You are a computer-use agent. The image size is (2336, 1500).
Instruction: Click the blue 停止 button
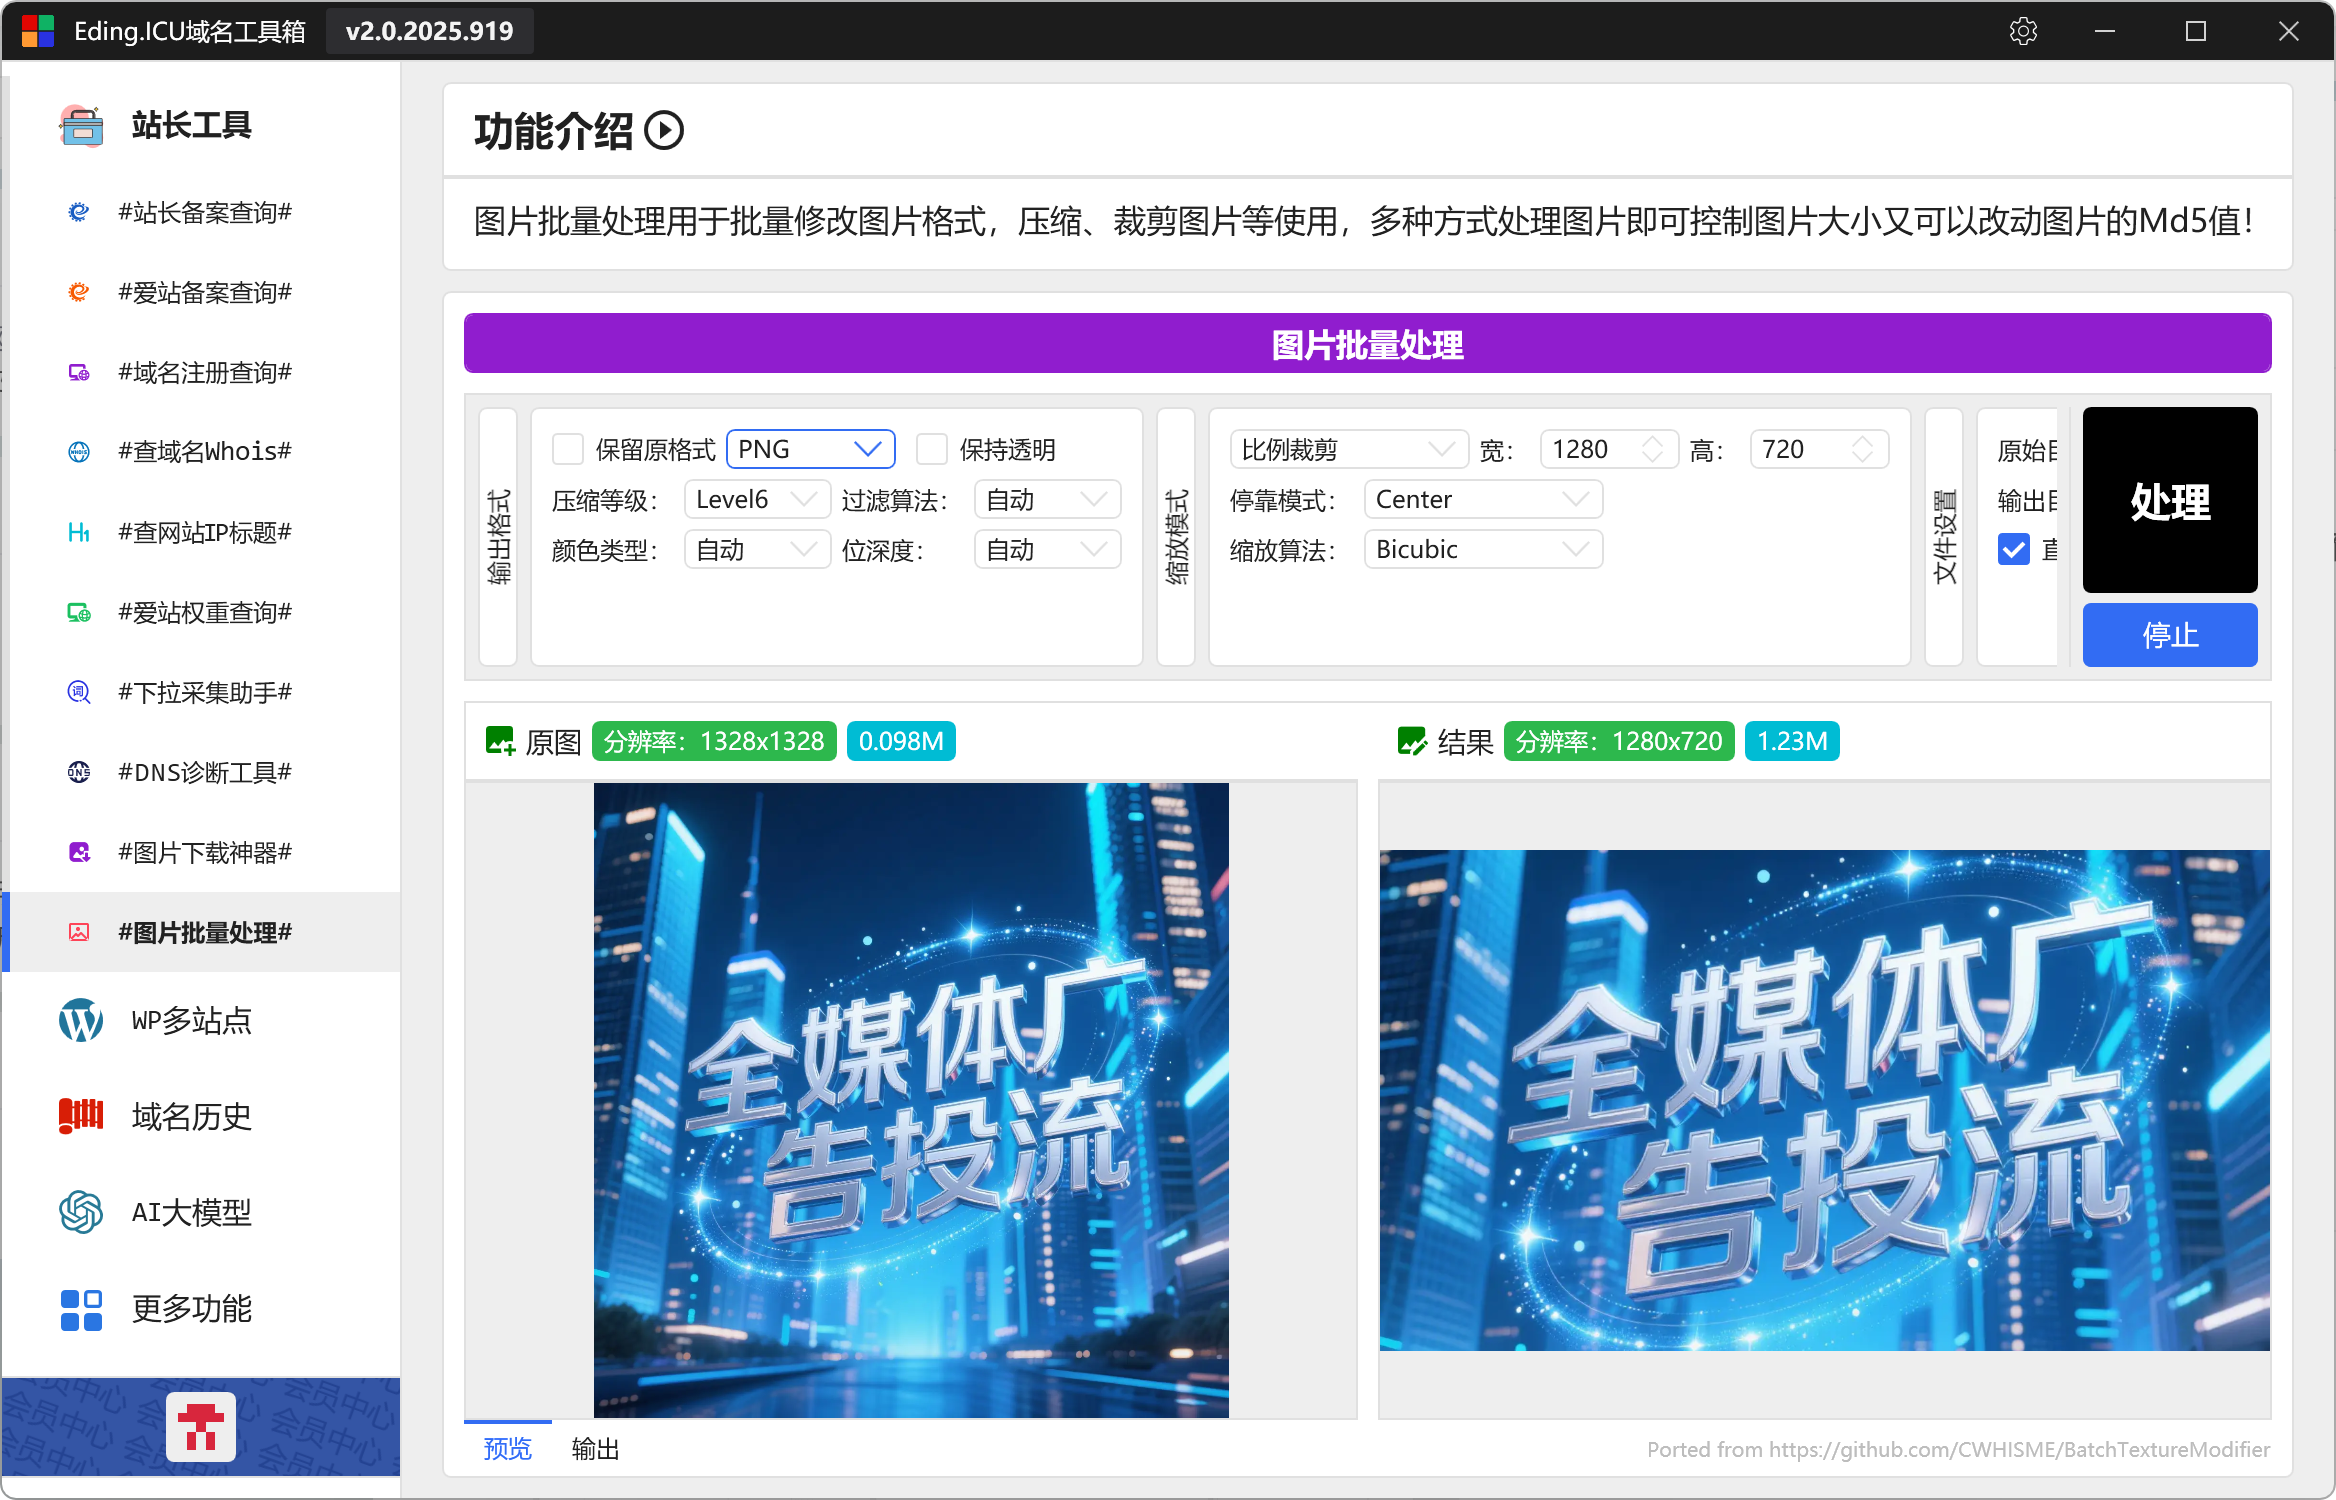click(x=2169, y=635)
